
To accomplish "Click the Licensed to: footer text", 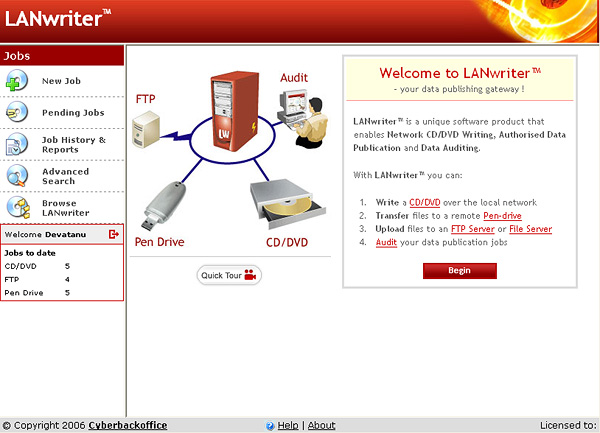I will (x=568, y=425).
